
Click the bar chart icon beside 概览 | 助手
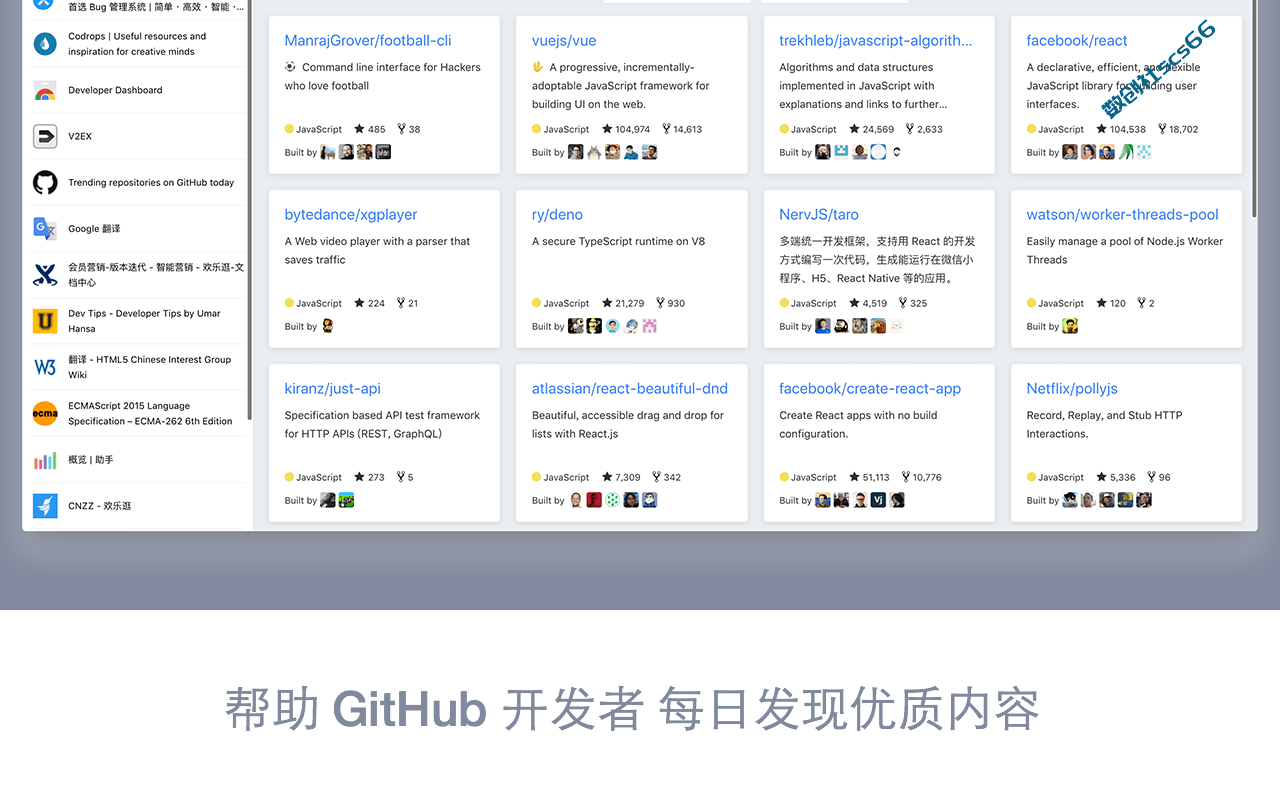tap(45, 460)
